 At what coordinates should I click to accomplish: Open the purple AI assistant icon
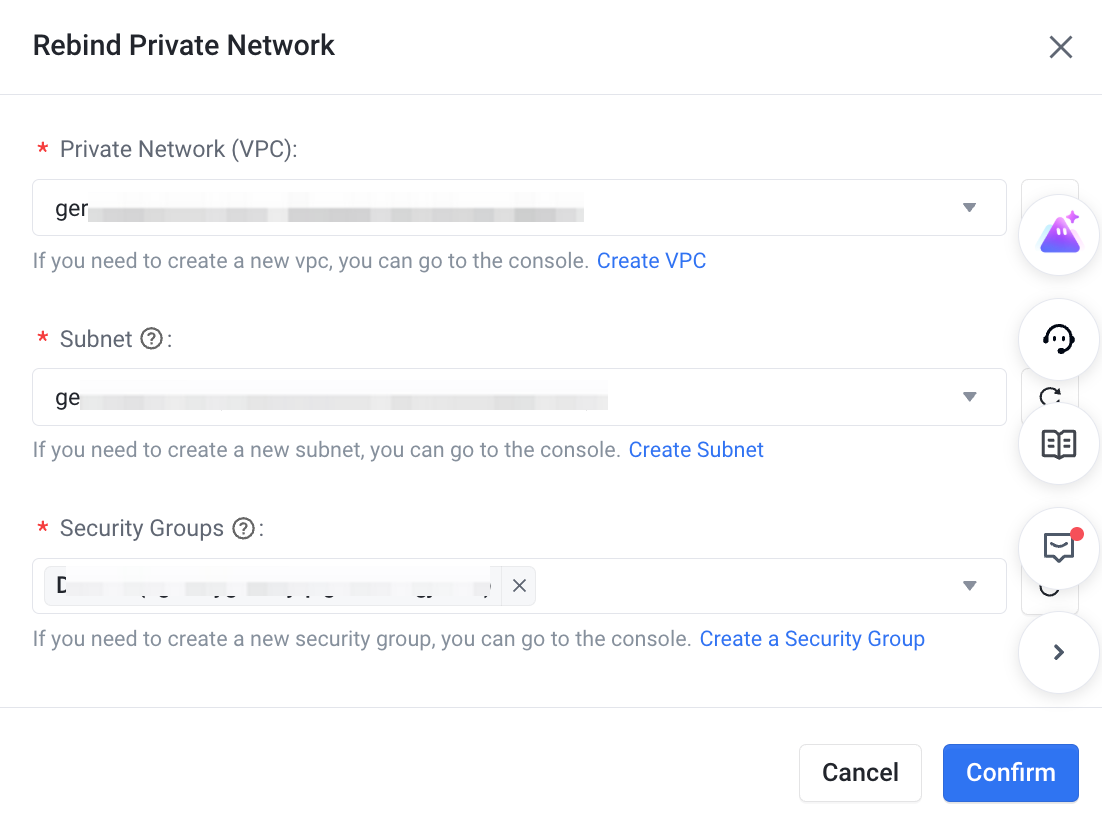coord(1059,234)
